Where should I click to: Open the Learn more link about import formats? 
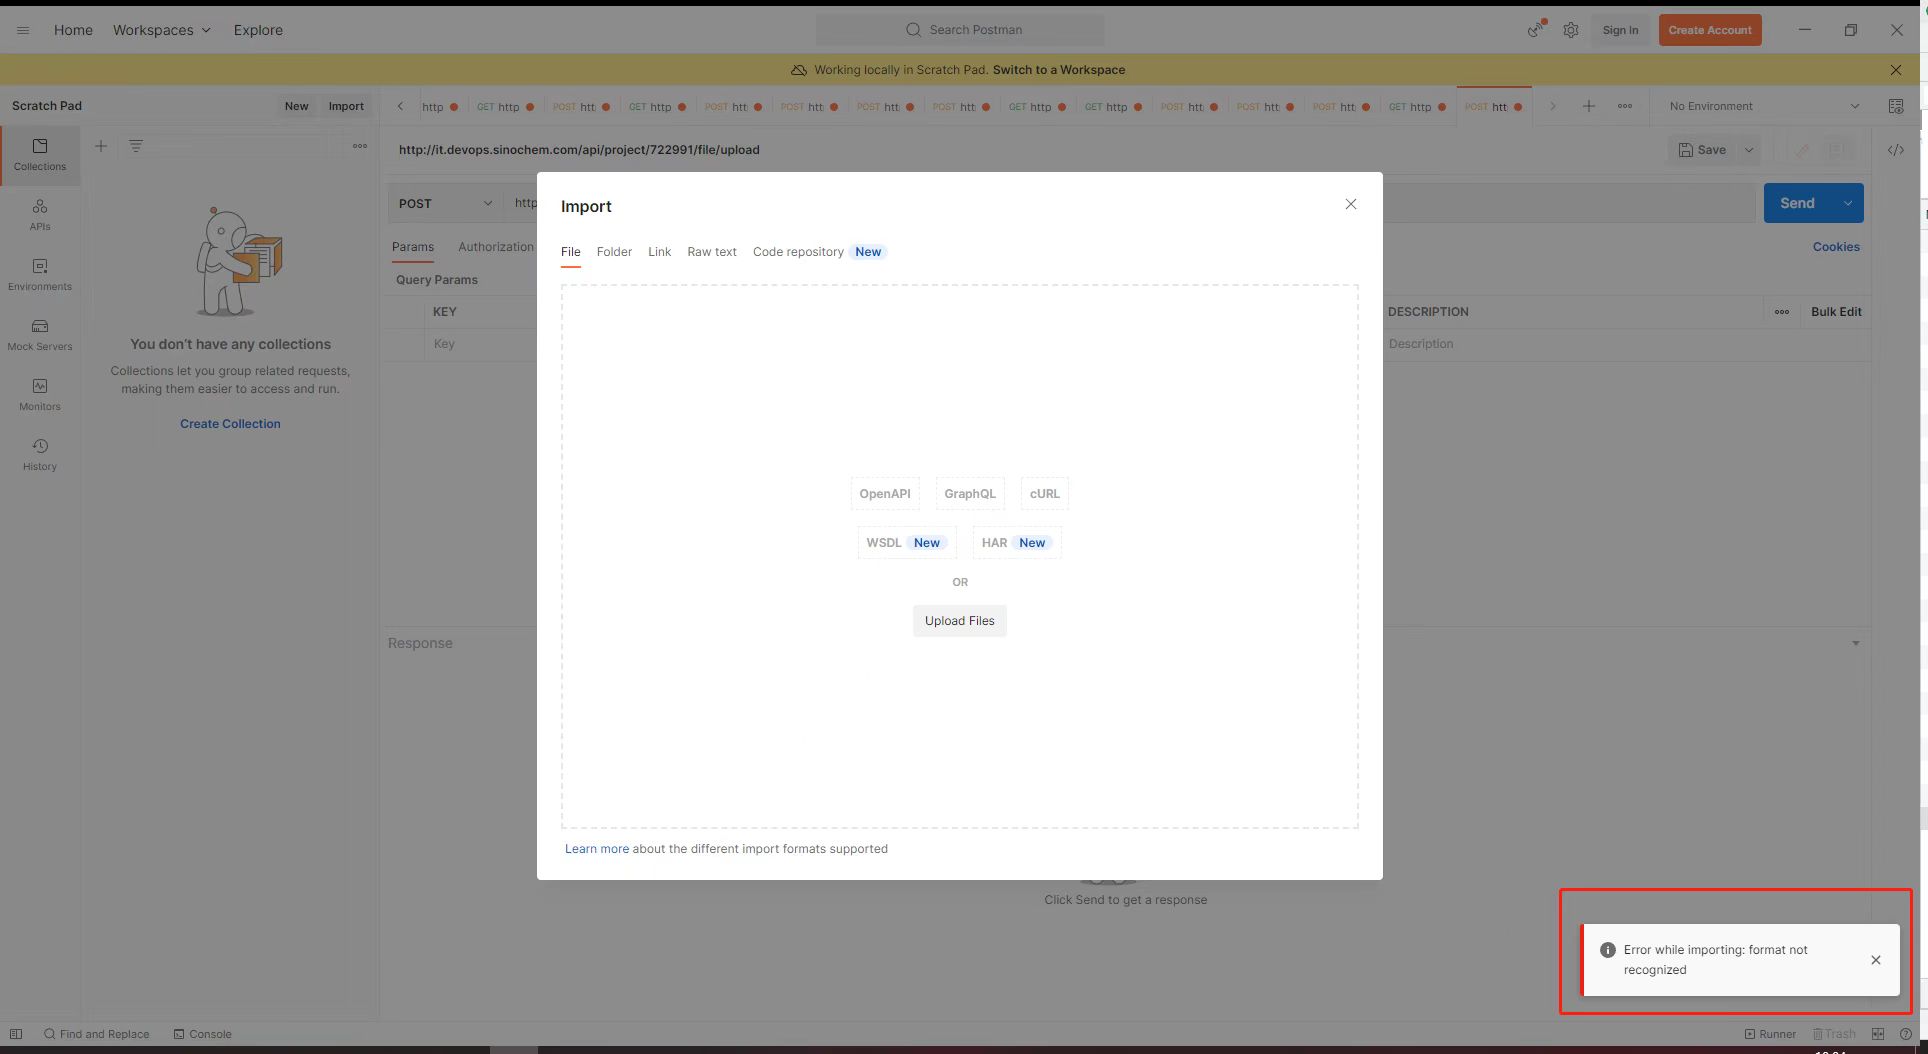click(x=596, y=848)
